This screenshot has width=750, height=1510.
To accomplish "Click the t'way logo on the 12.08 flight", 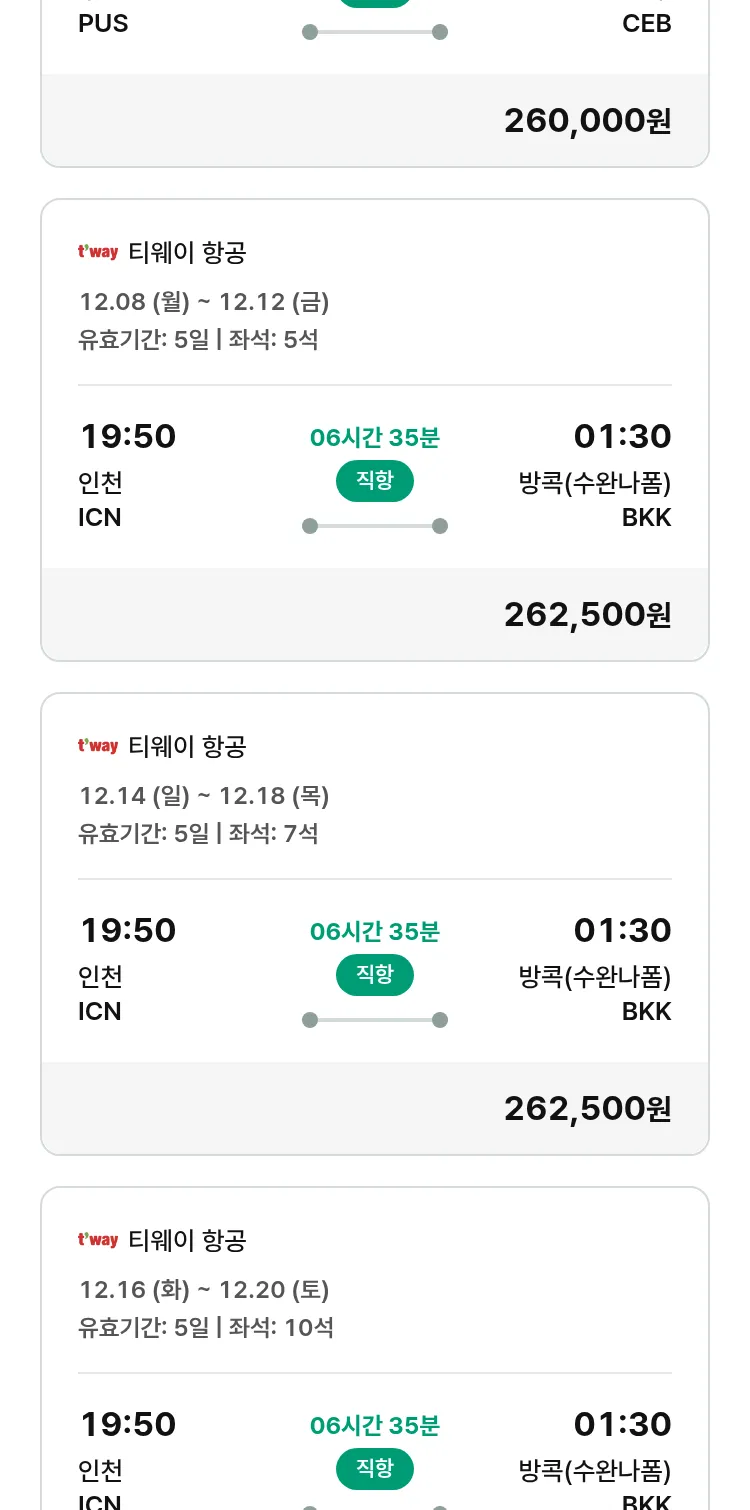I will click(98, 252).
